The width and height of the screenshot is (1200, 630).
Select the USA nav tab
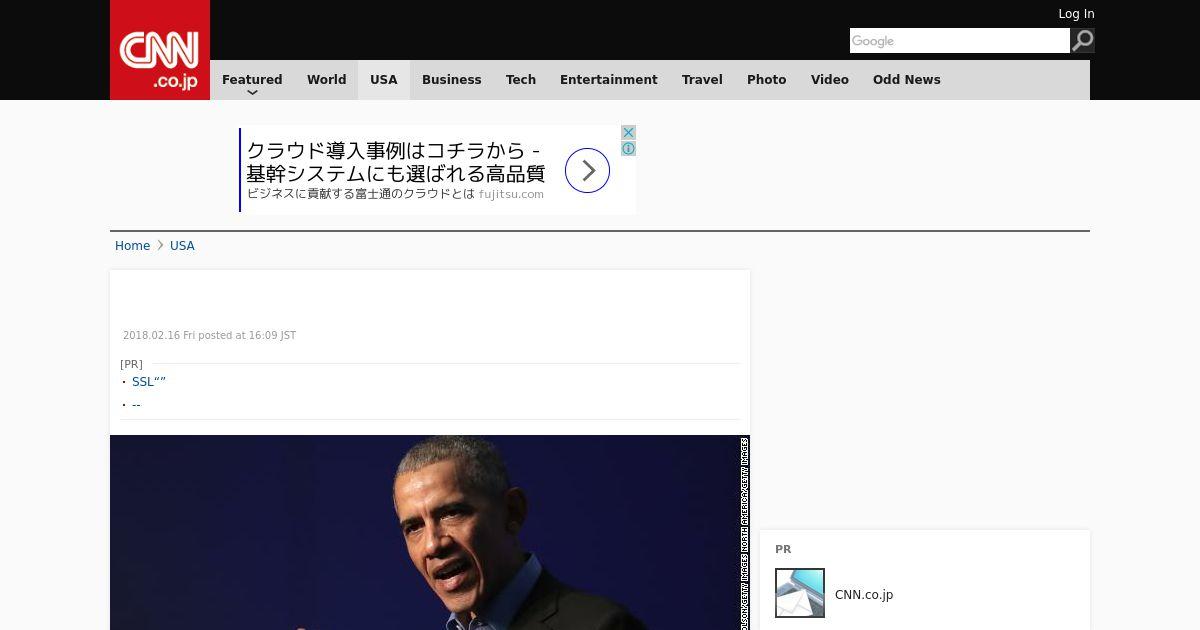click(x=384, y=80)
